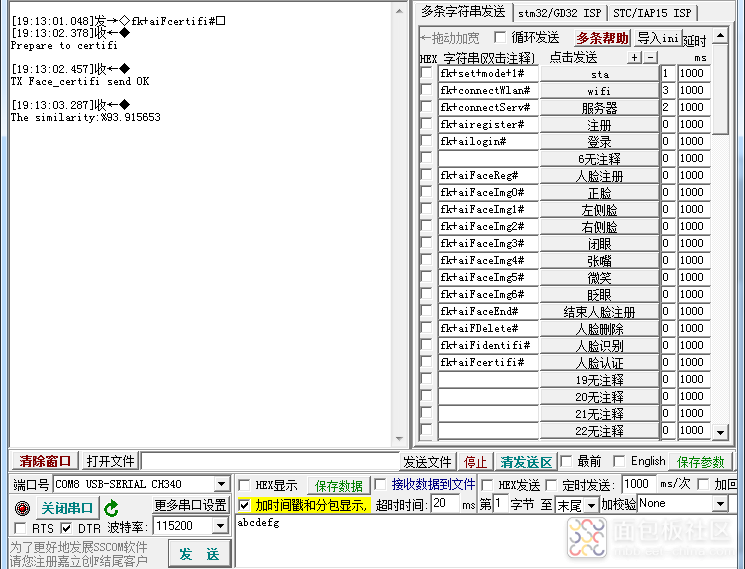Click the 注册 register send button
Viewport: 745px width, 569px height.
600,124
